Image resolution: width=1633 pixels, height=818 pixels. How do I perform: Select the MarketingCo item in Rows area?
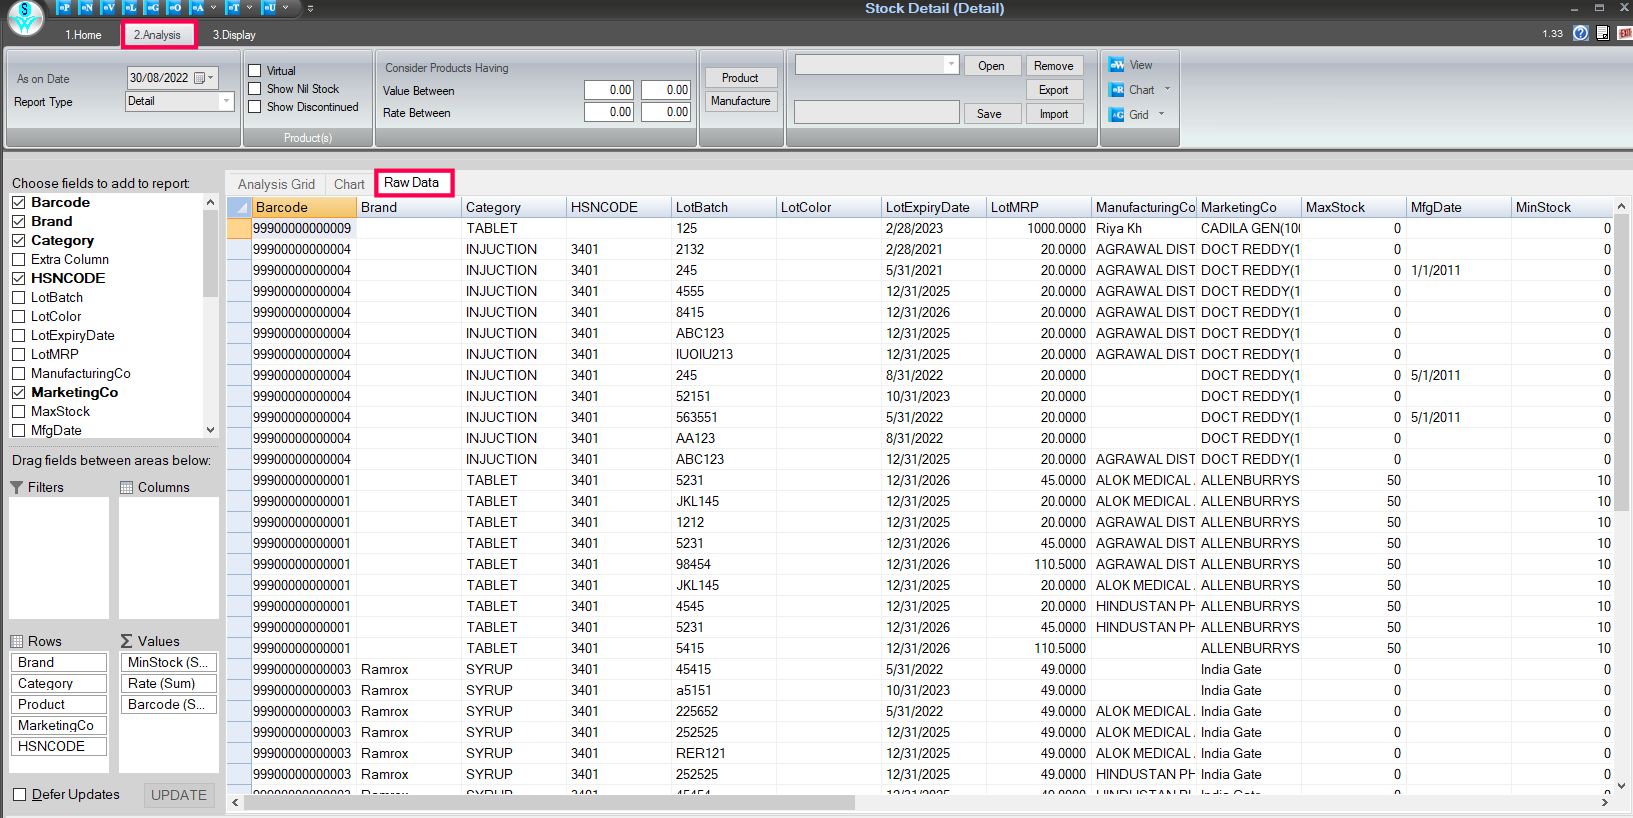(59, 725)
